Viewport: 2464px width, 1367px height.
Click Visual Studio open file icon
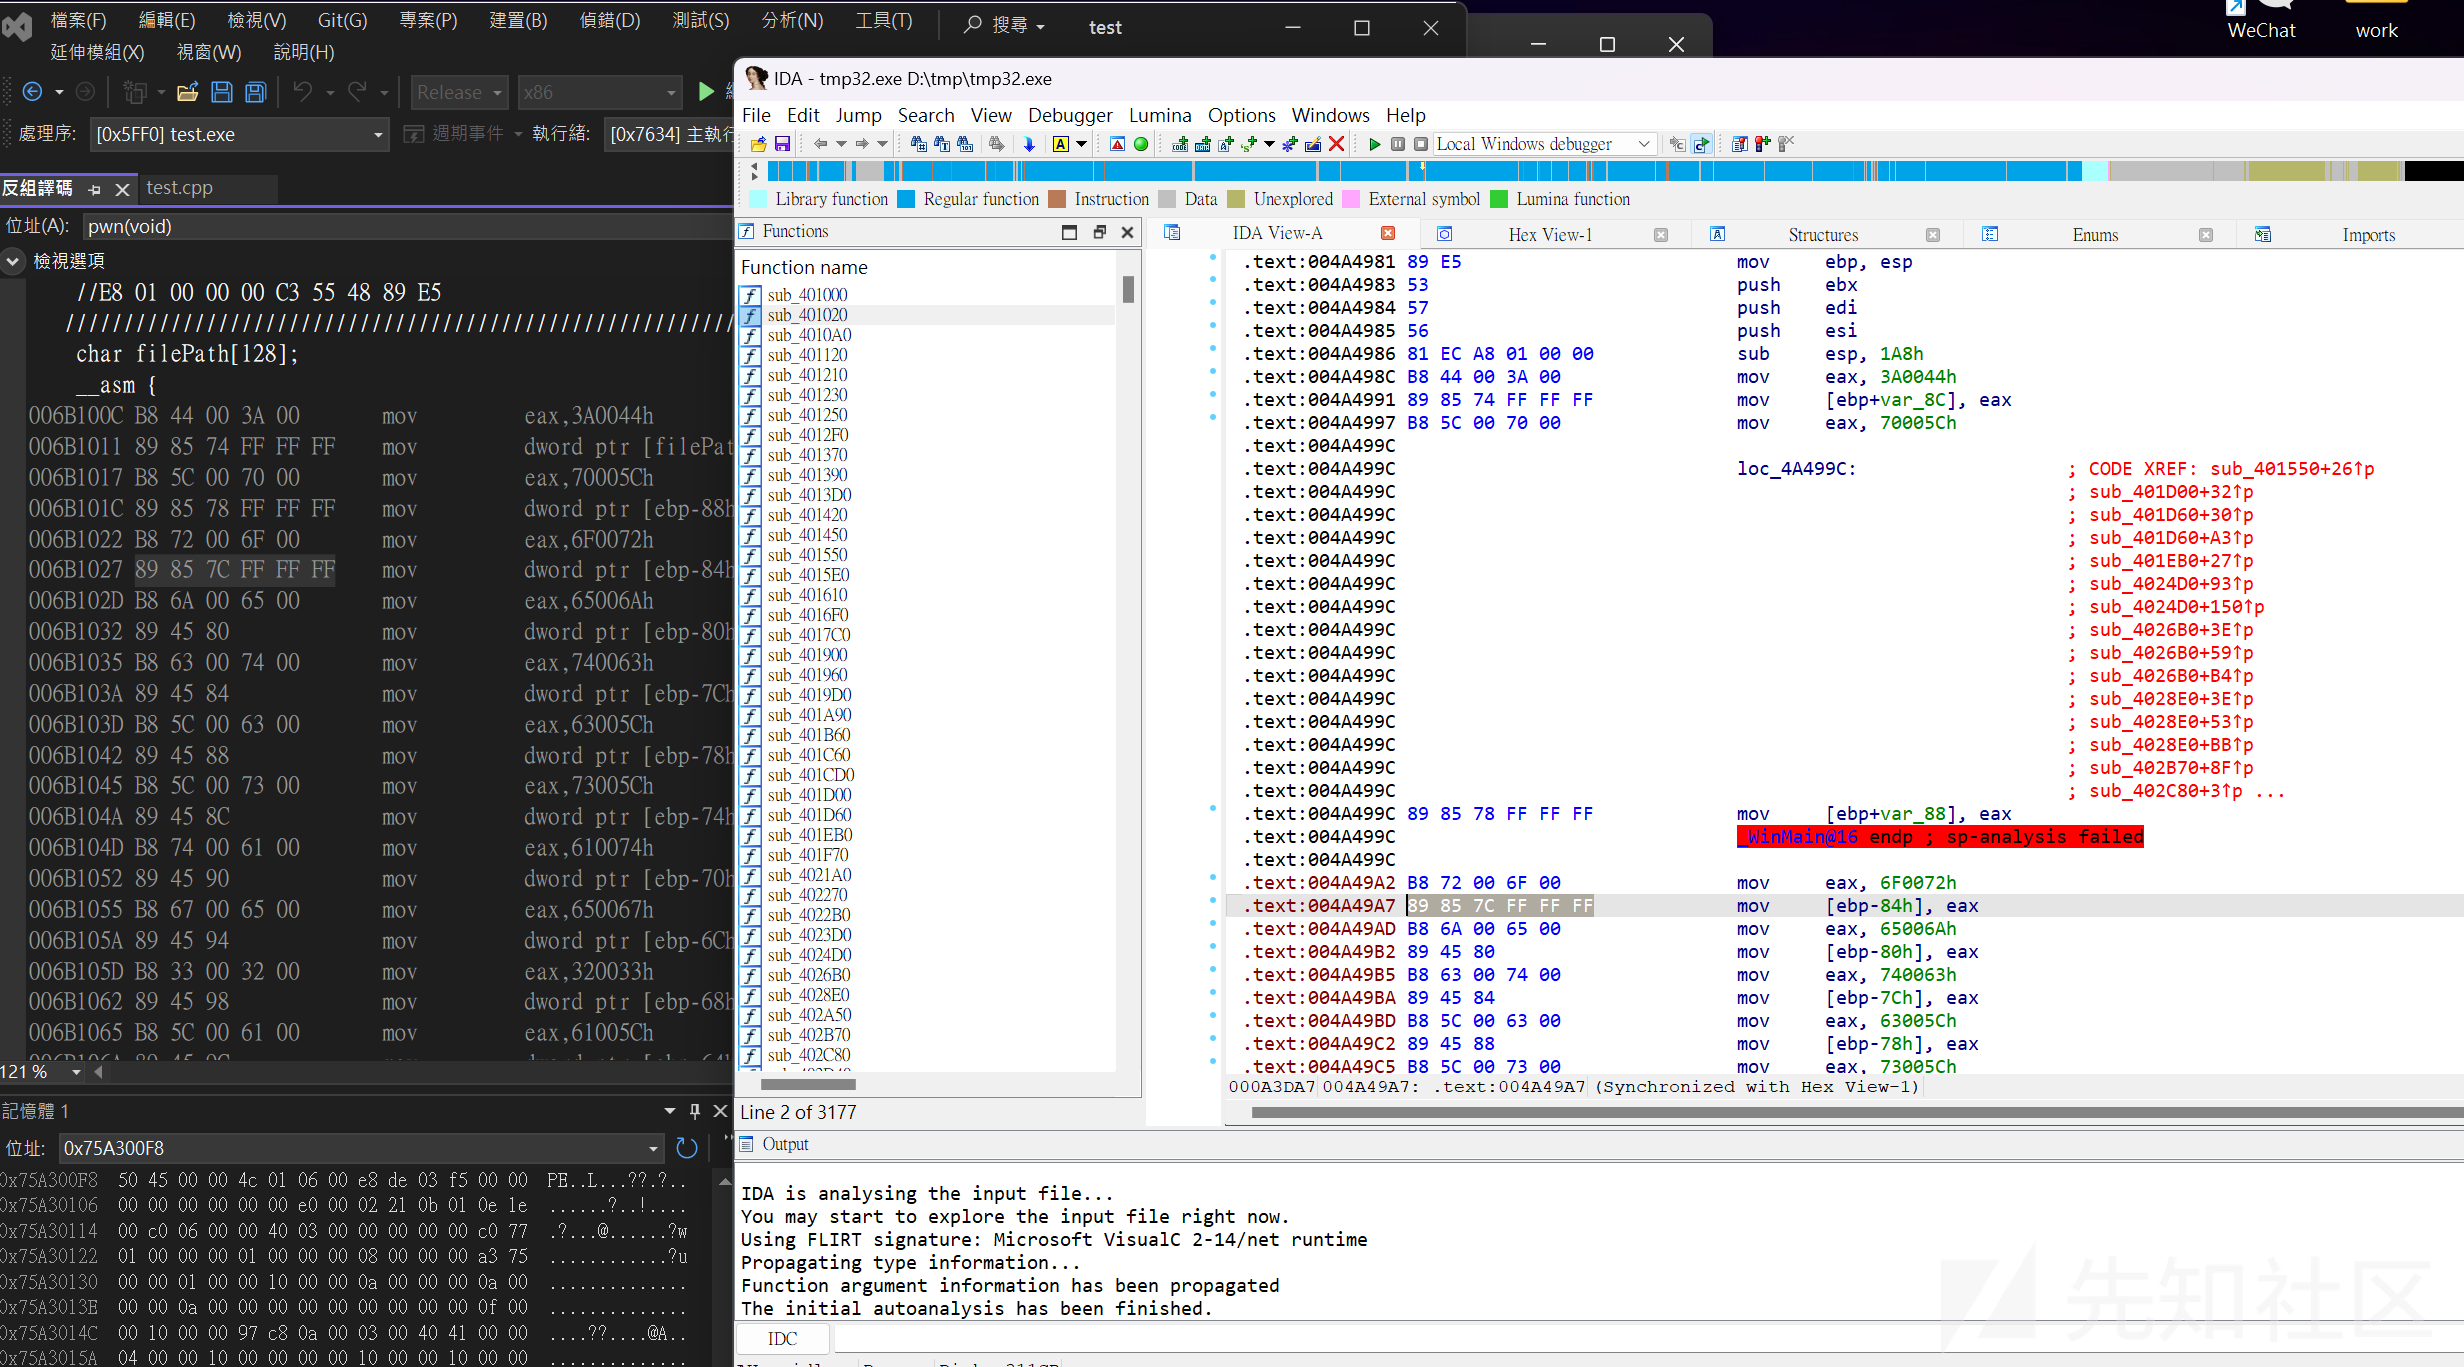187,92
